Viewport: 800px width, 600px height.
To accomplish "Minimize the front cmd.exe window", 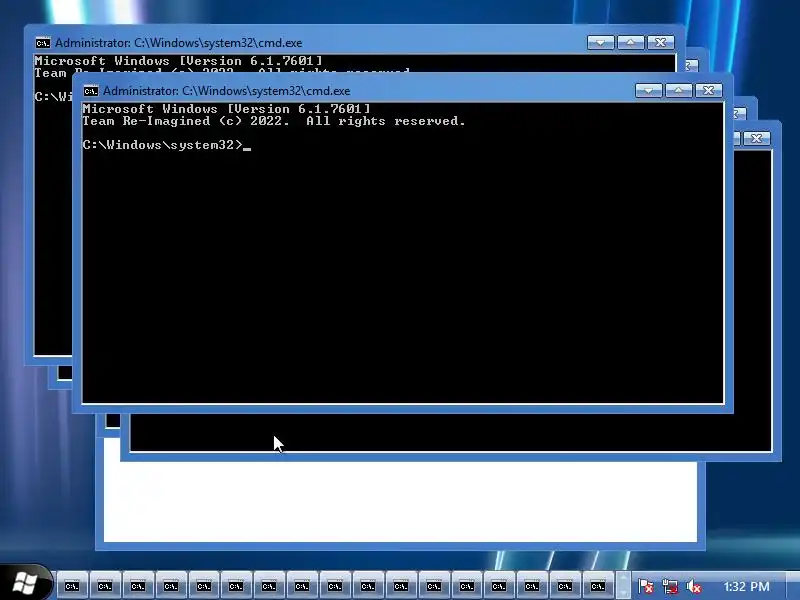I will click(x=648, y=91).
